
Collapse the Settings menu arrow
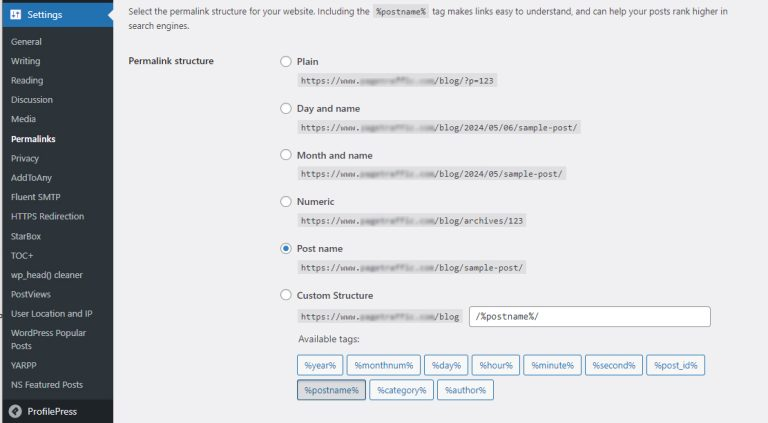coord(108,15)
